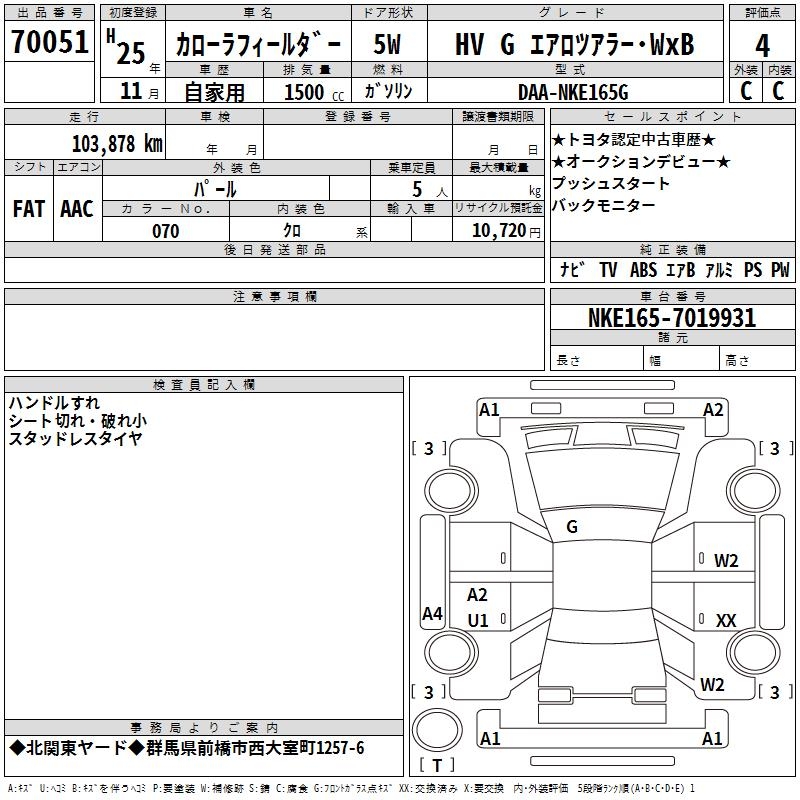Click the C grade under 外装
Viewport: 800px width, 800px height.
pos(746,91)
